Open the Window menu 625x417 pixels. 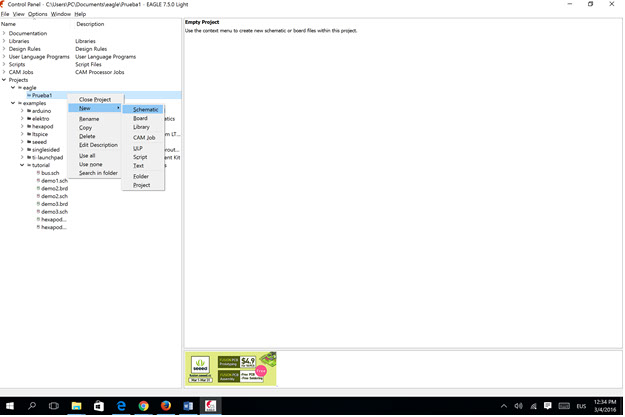pos(61,14)
